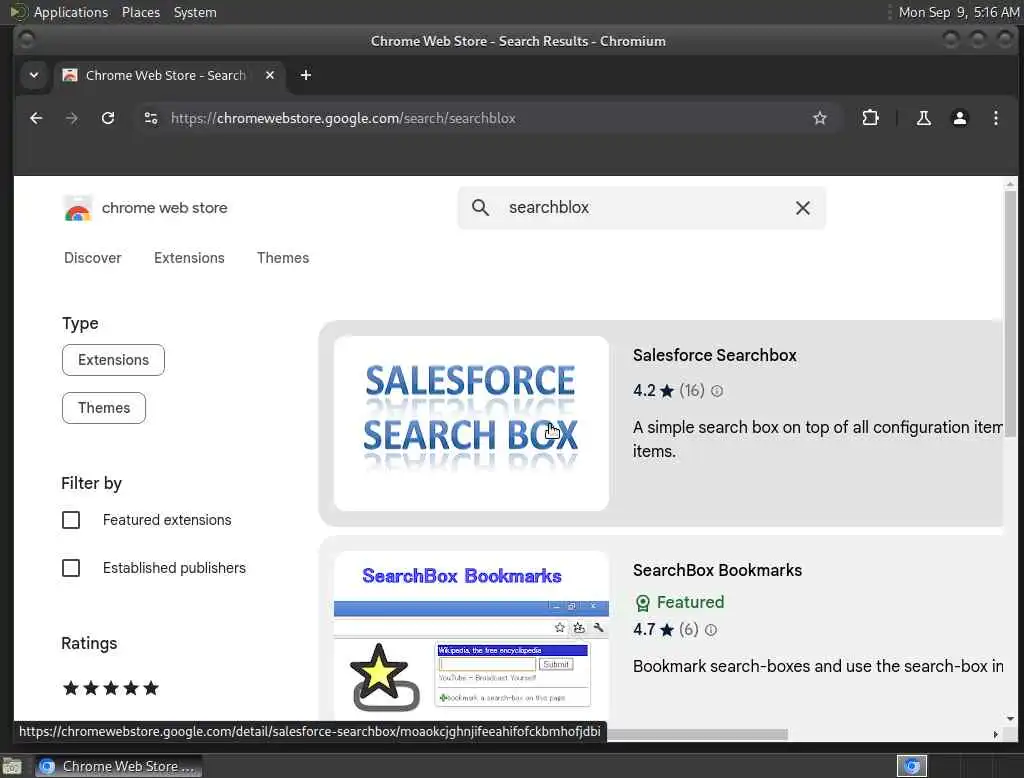Click the searchblox search field
Image resolution: width=1024 pixels, height=778 pixels.
coord(641,208)
